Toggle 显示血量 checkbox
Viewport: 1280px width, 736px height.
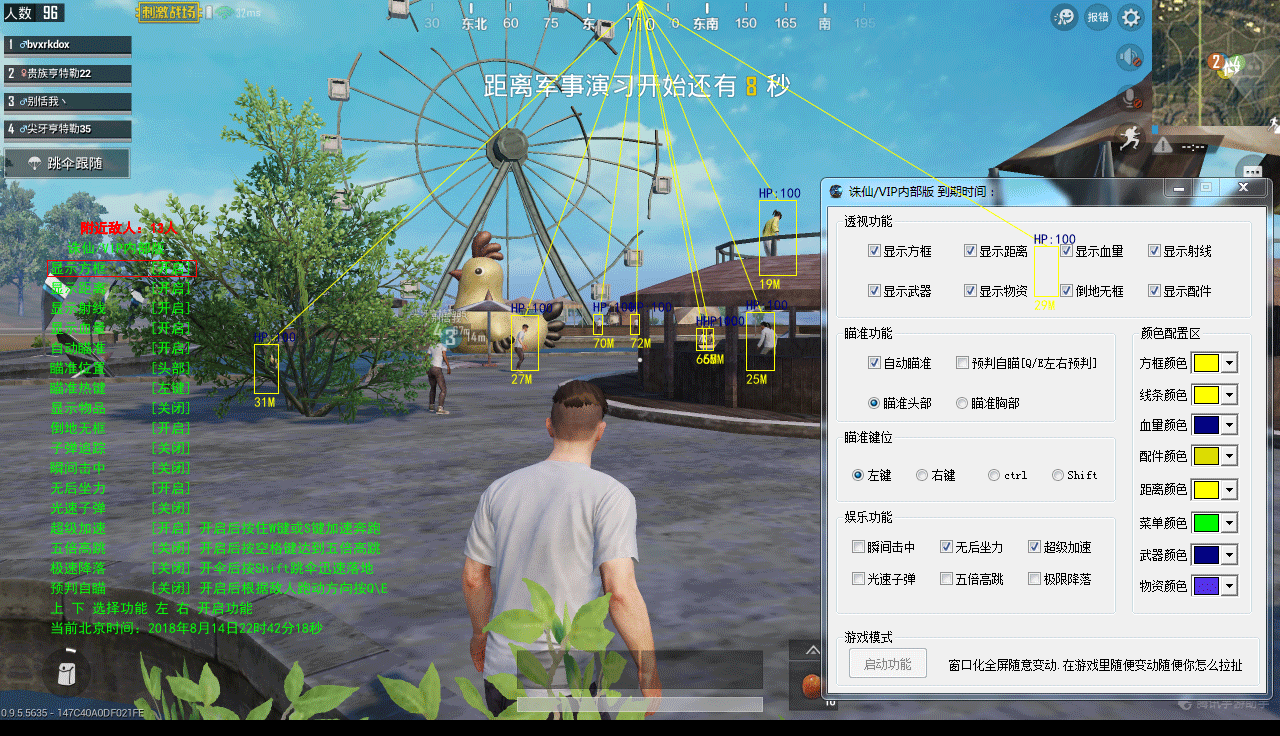coord(1067,251)
